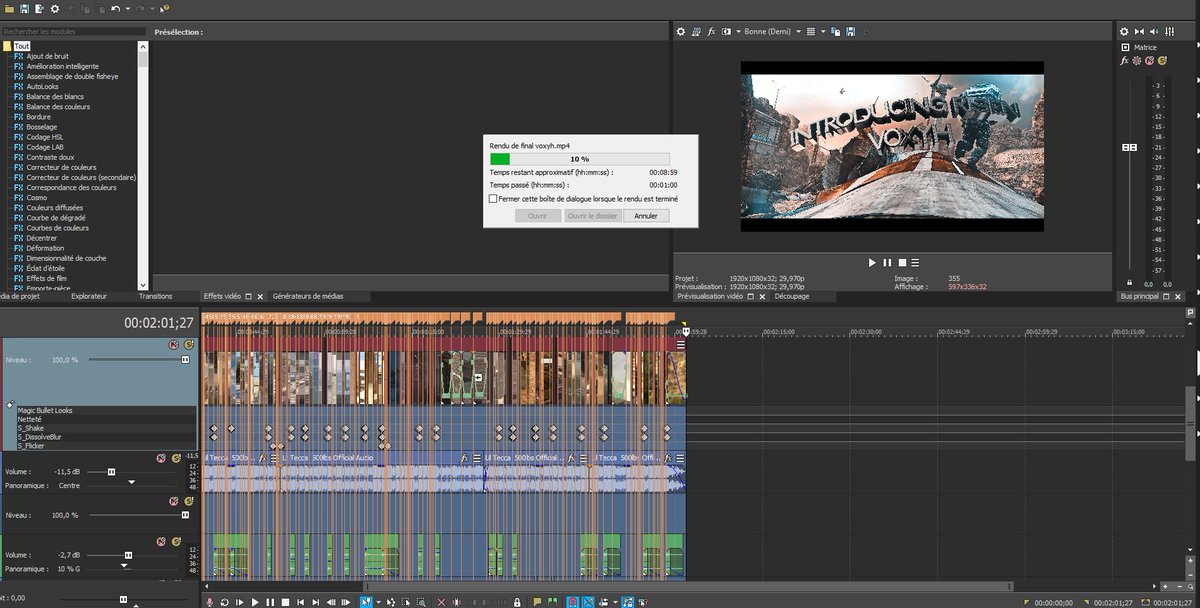Screen dimensions: 1200x608
Task: Open the What's This help pointer
Action: click(165, 8)
